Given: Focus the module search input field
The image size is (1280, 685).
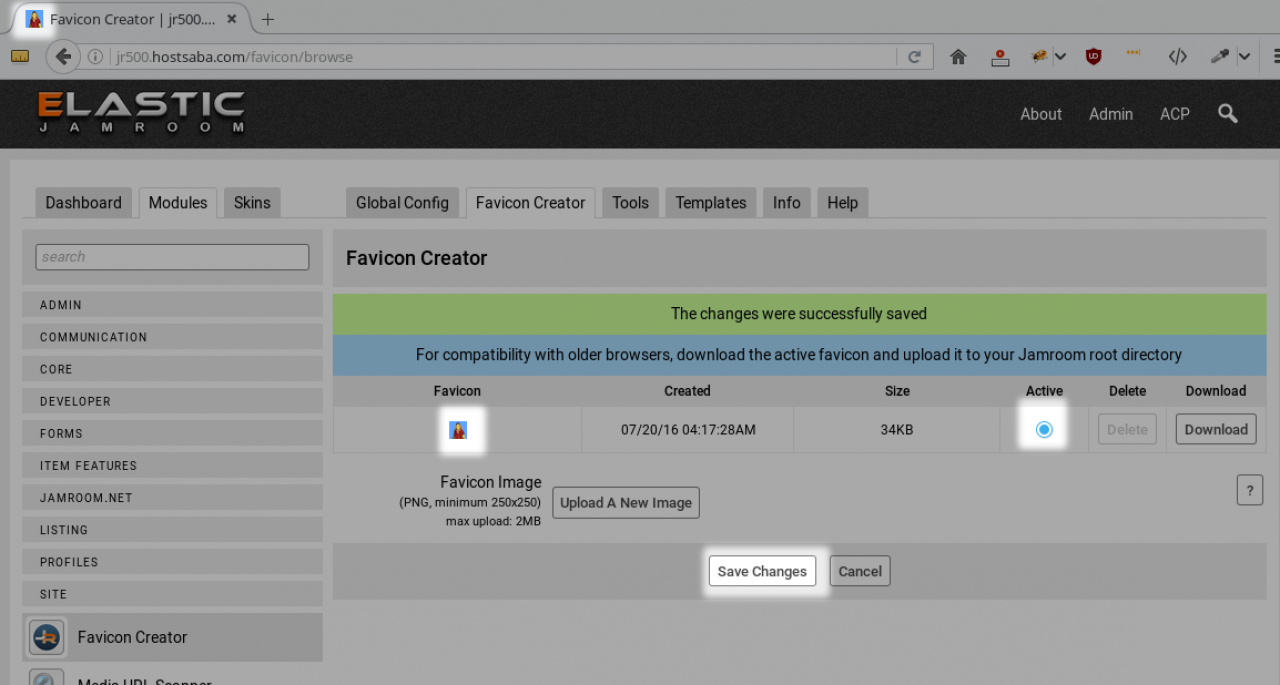Looking at the screenshot, I should point(172,257).
